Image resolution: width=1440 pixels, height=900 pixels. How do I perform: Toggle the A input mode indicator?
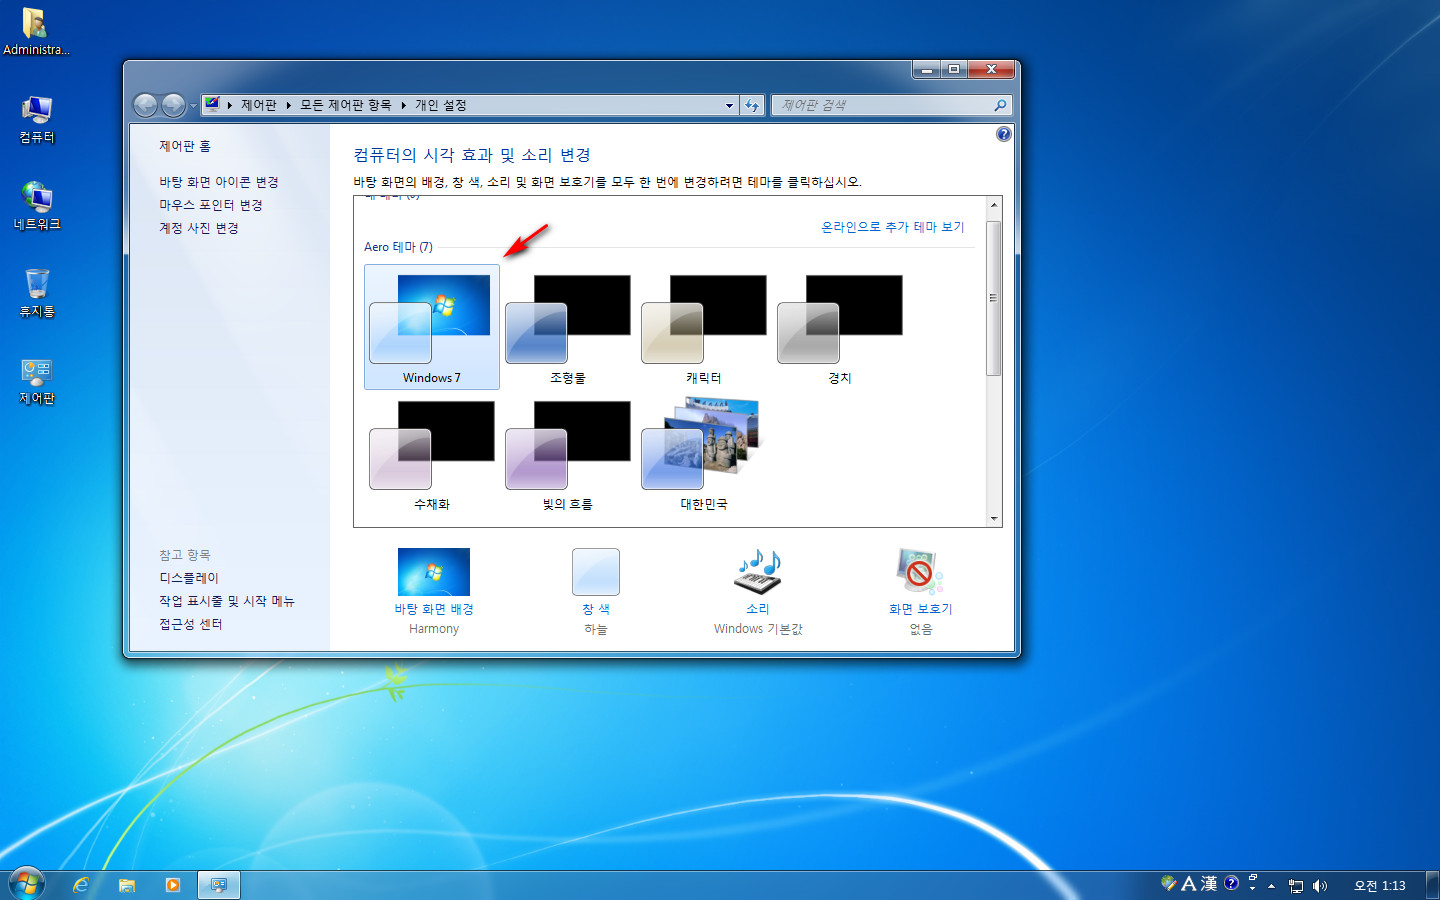pyautogui.click(x=1189, y=884)
